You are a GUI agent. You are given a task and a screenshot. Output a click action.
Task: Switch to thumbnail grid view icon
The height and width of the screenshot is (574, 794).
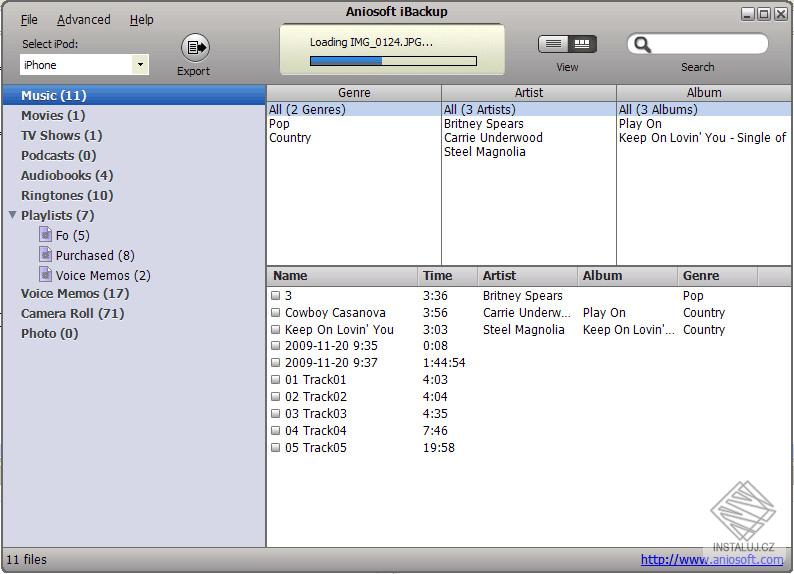582,44
